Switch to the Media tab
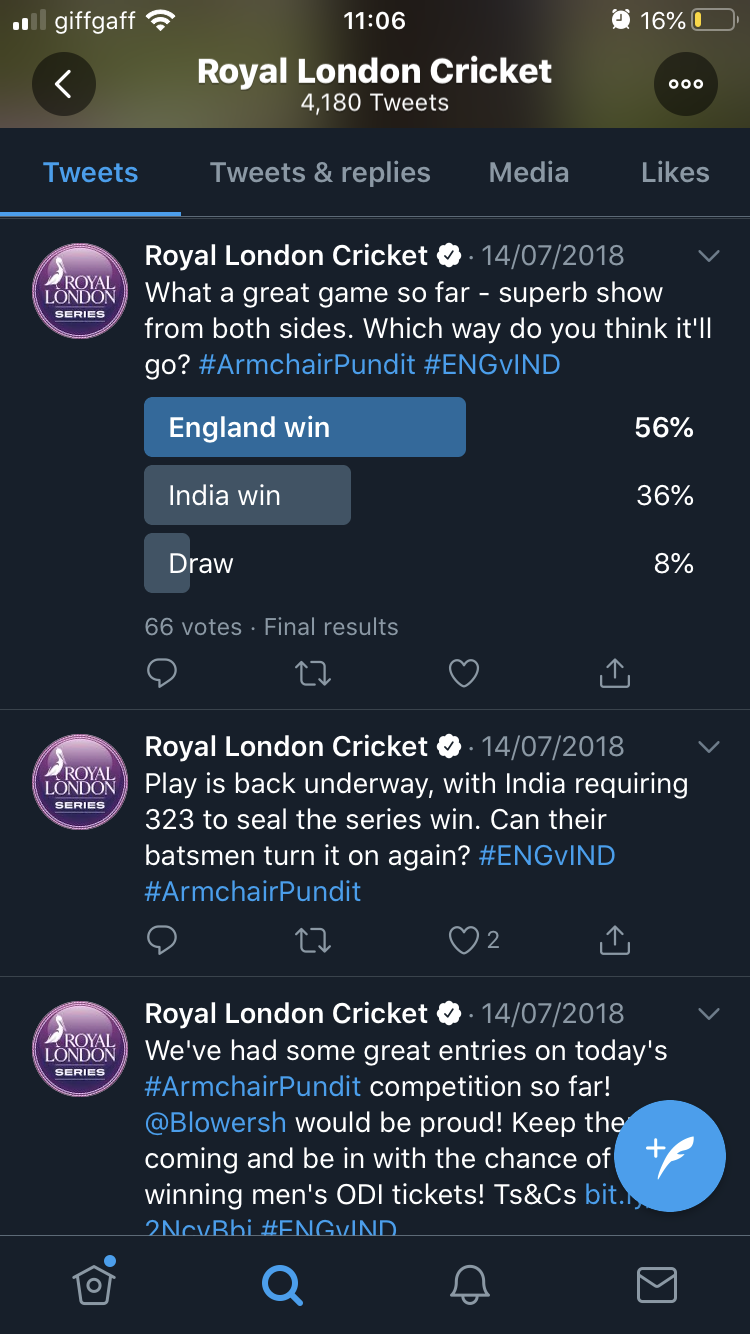 point(529,172)
